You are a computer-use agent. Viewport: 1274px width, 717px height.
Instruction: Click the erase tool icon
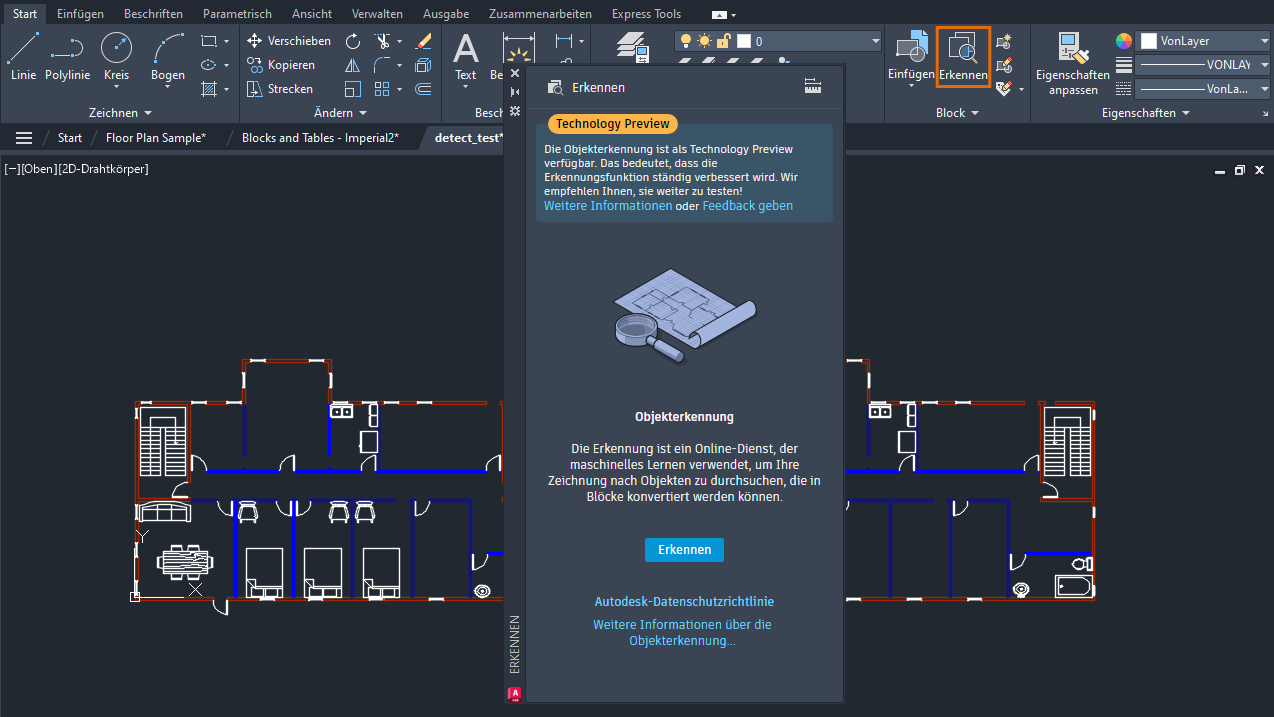coord(423,41)
